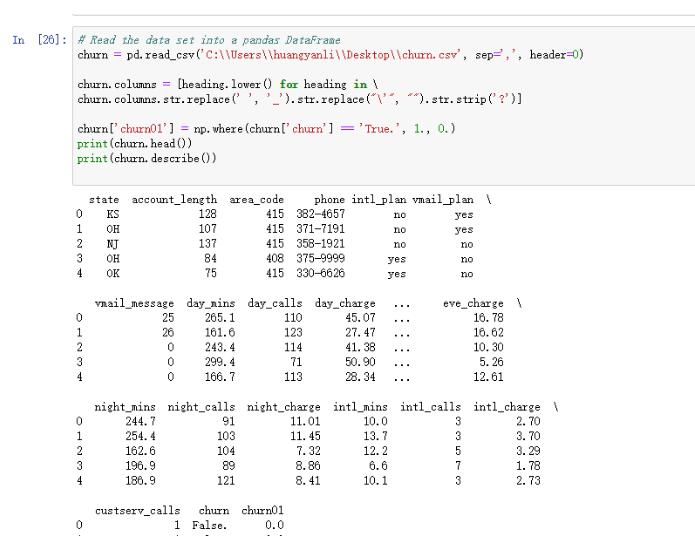
Task: Select the 'intl_charge' column header
Action: click(x=507, y=407)
